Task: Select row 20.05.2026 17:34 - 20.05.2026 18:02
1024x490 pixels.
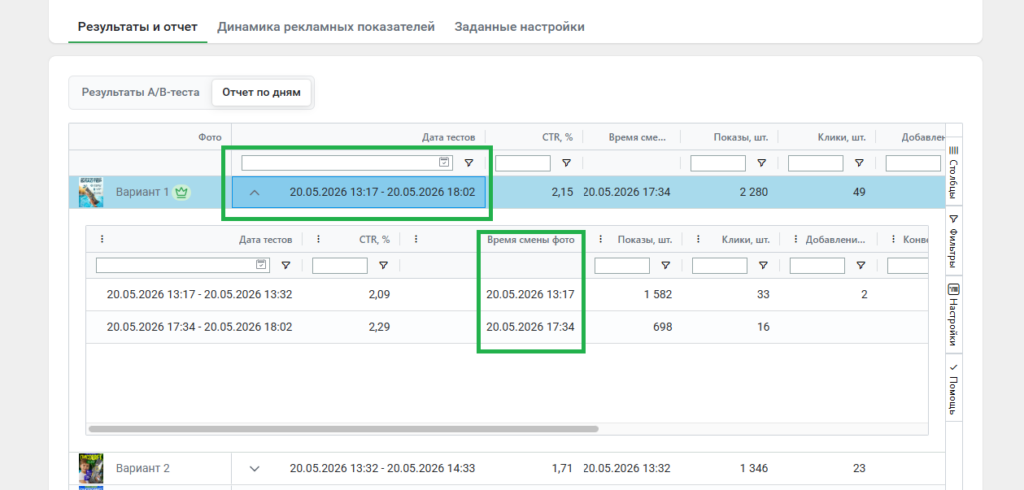Action: coord(507,327)
